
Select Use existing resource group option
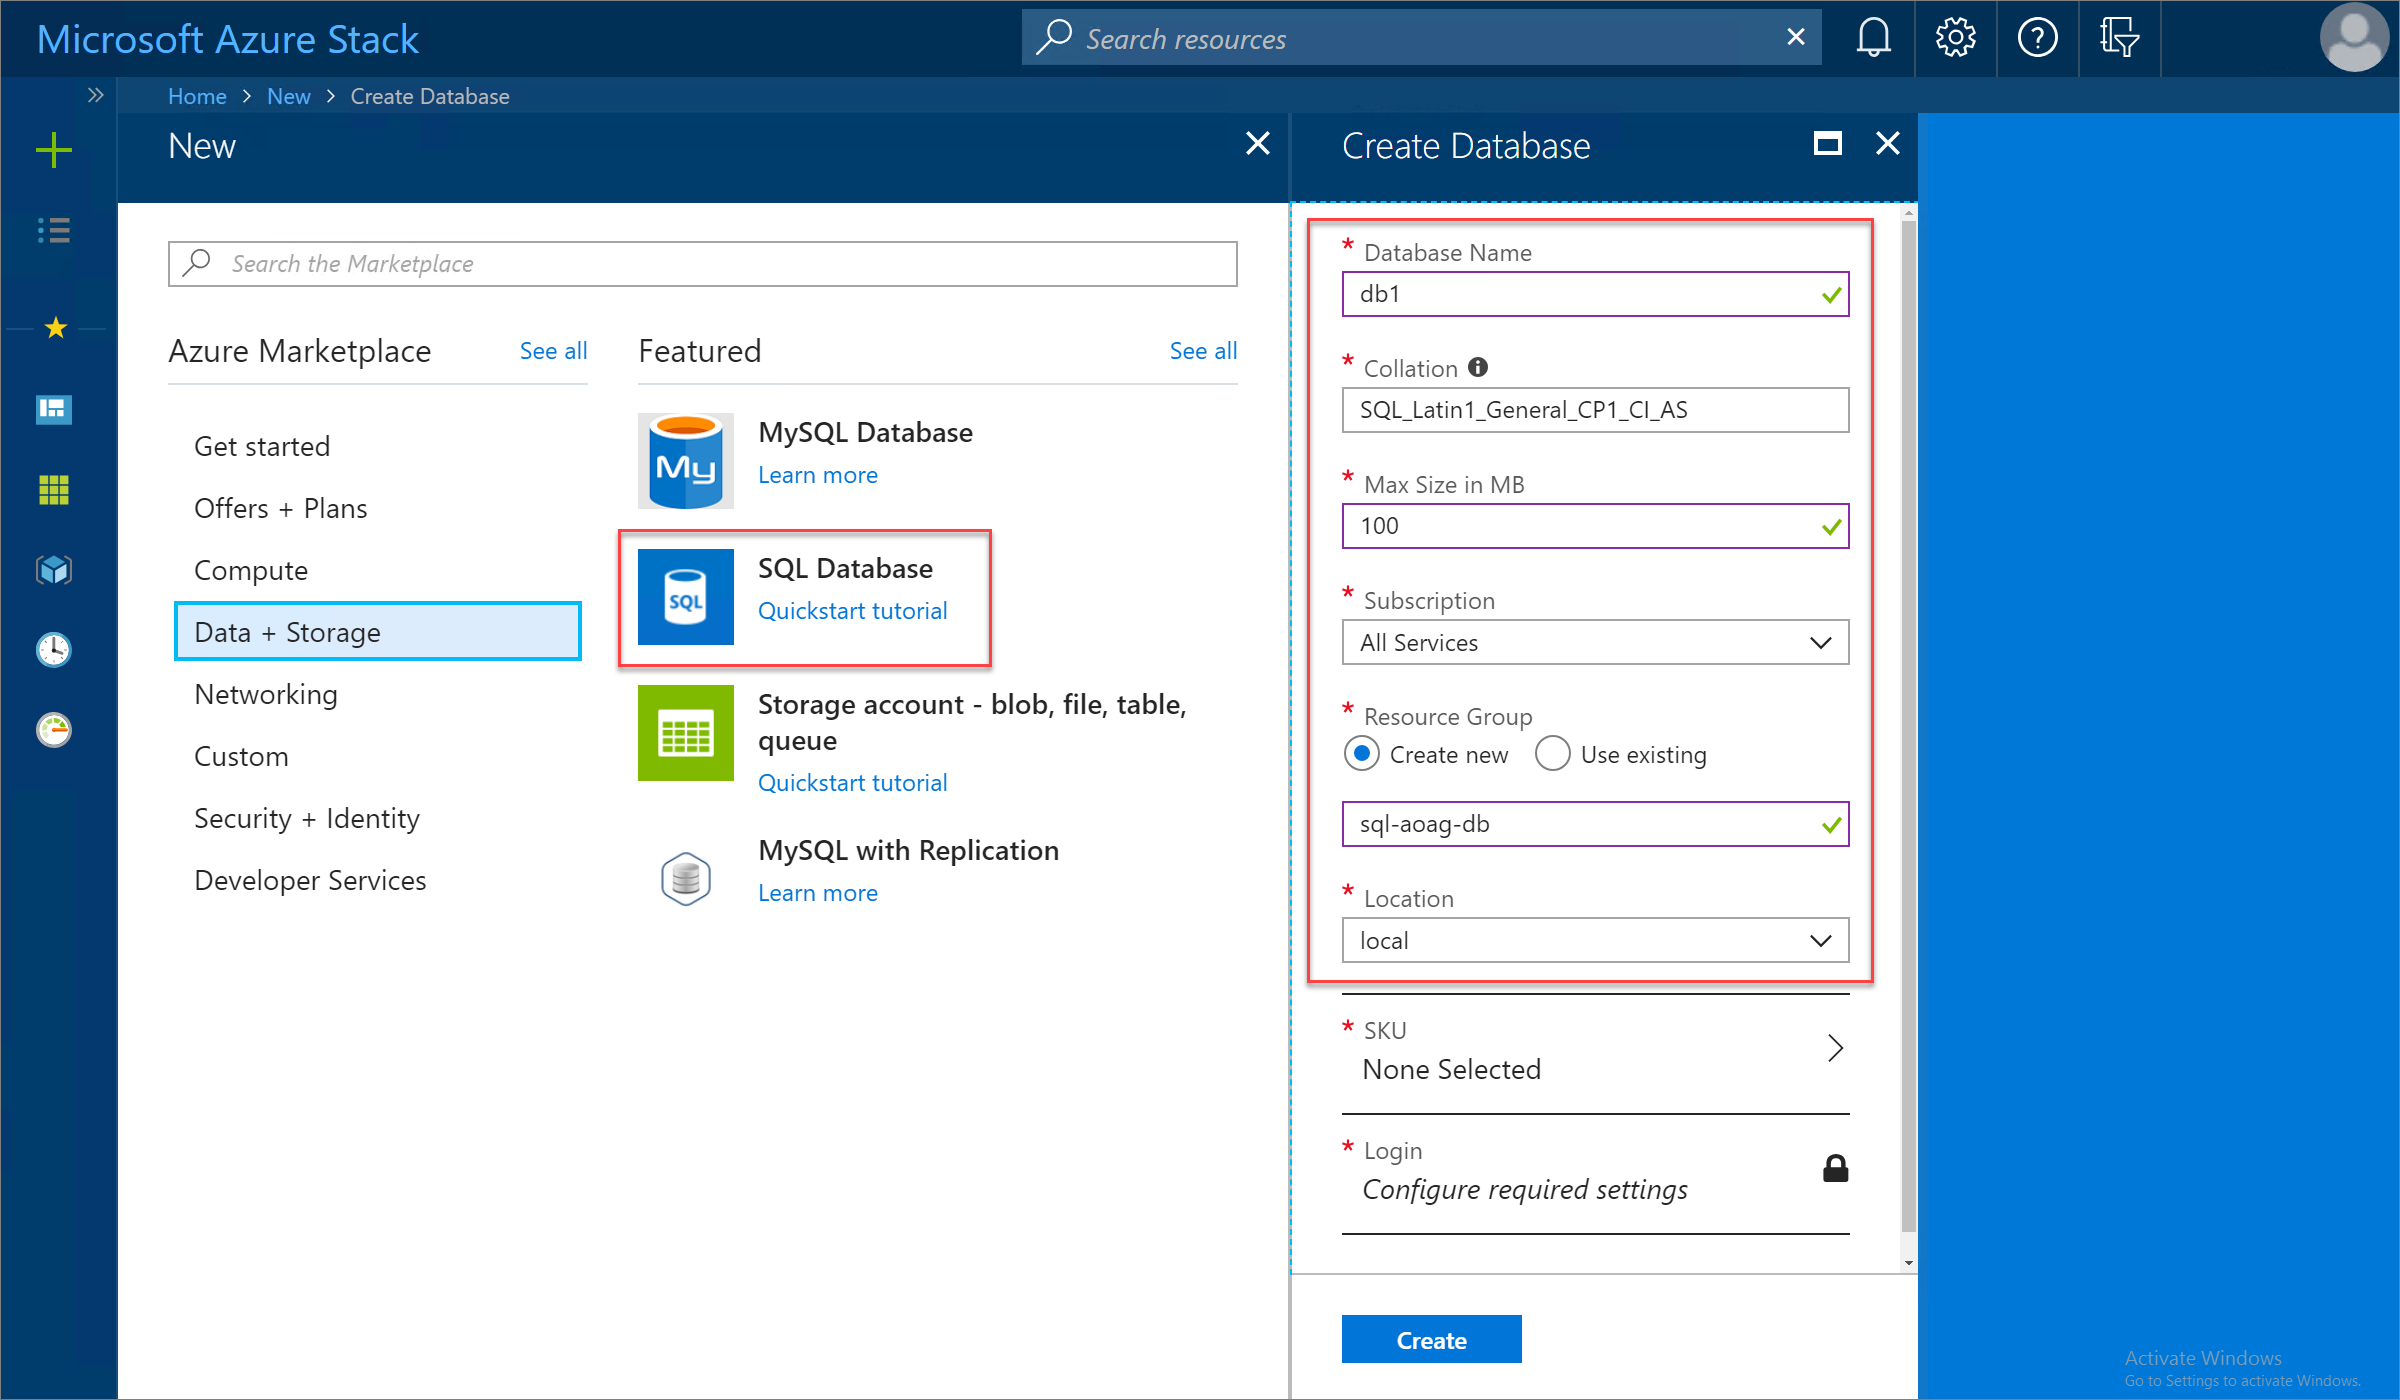click(x=1548, y=755)
